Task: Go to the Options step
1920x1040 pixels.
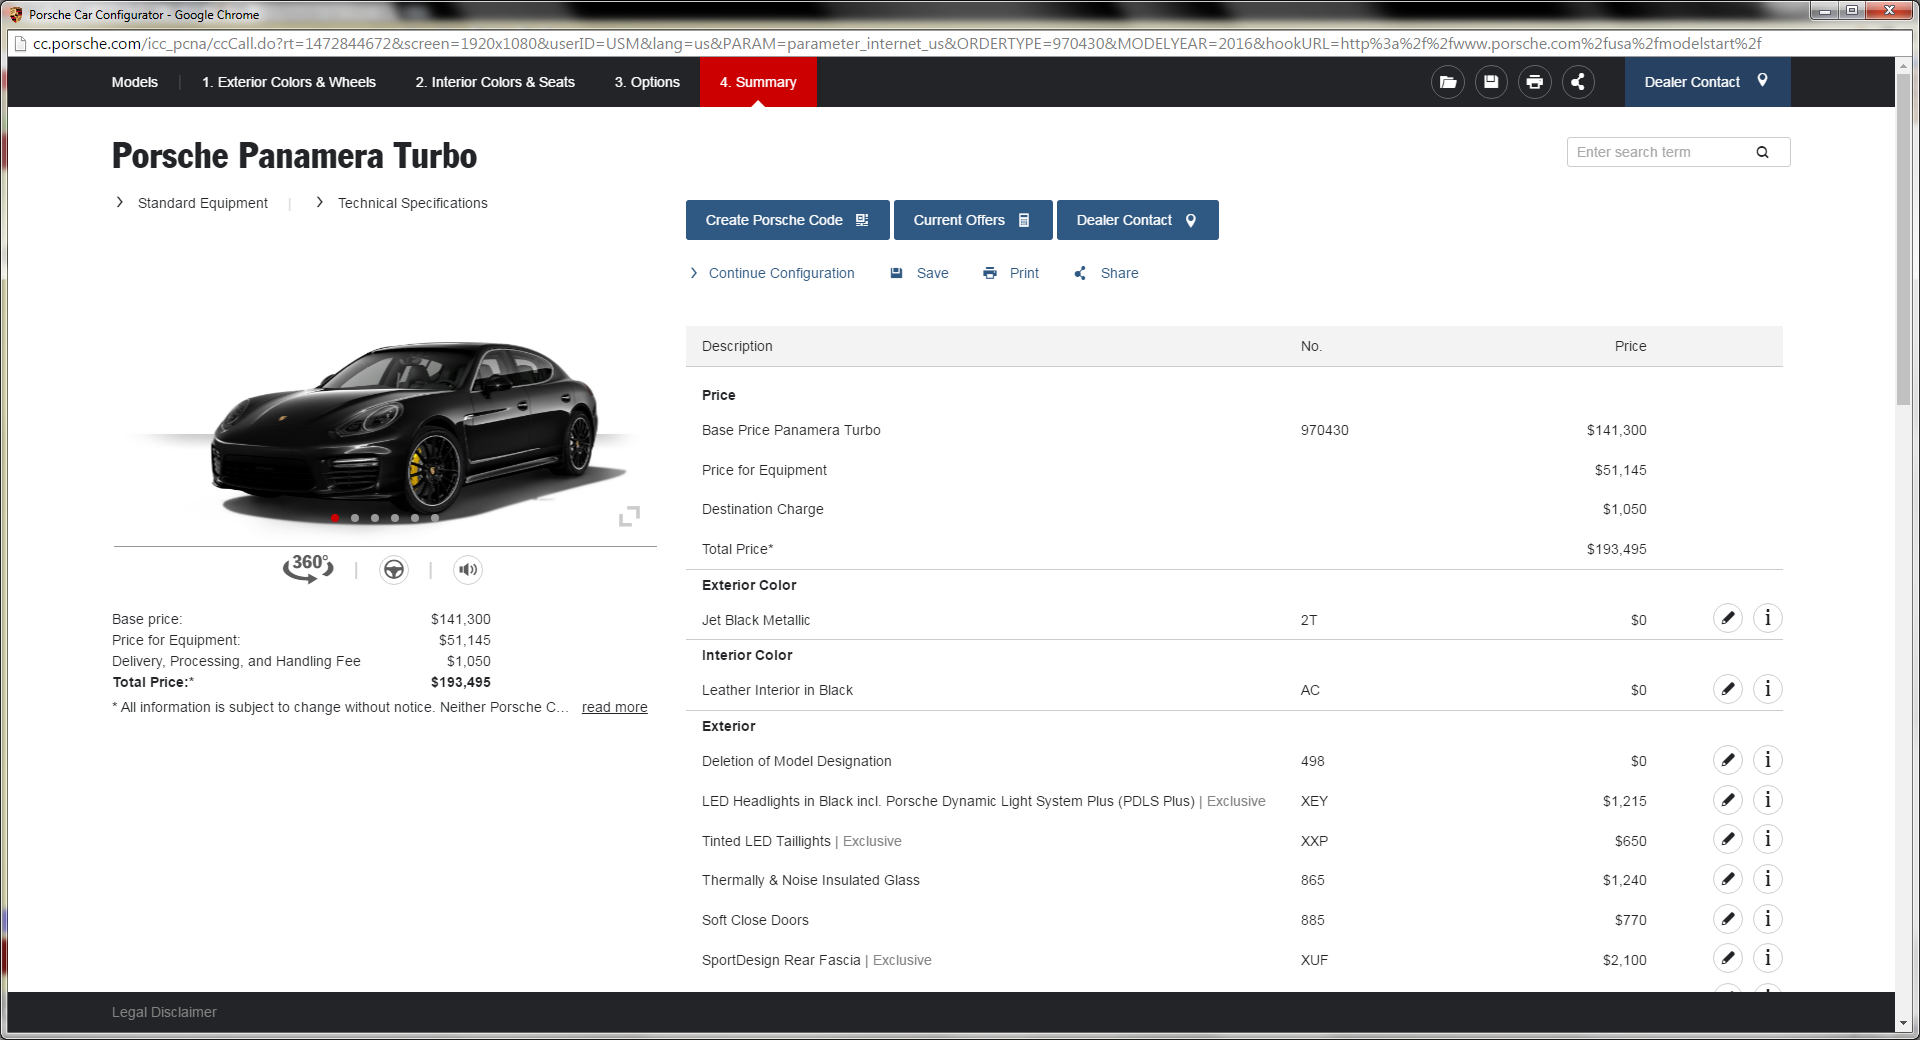Action: 647,82
